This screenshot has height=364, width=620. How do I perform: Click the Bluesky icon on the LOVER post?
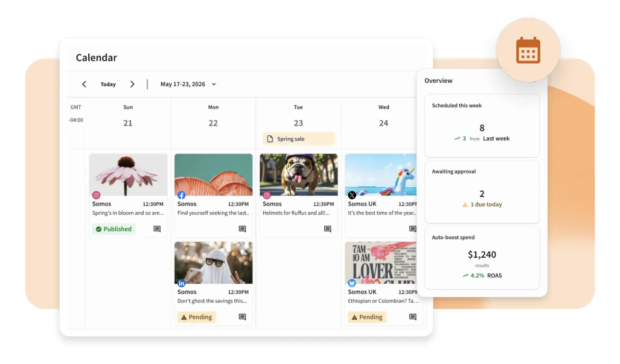pyautogui.click(x=352, y=283)
